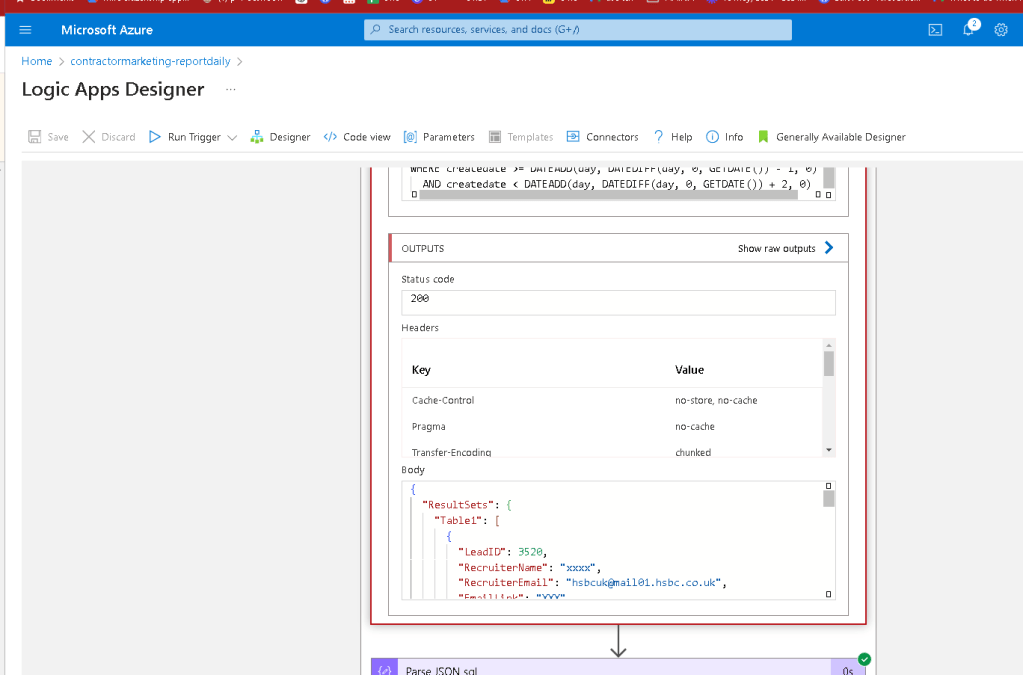Image resolution: width=1023 pixels, height=675 pixels.
Task: Click the RecruiterName "xxxx" line
Action: 529,567
